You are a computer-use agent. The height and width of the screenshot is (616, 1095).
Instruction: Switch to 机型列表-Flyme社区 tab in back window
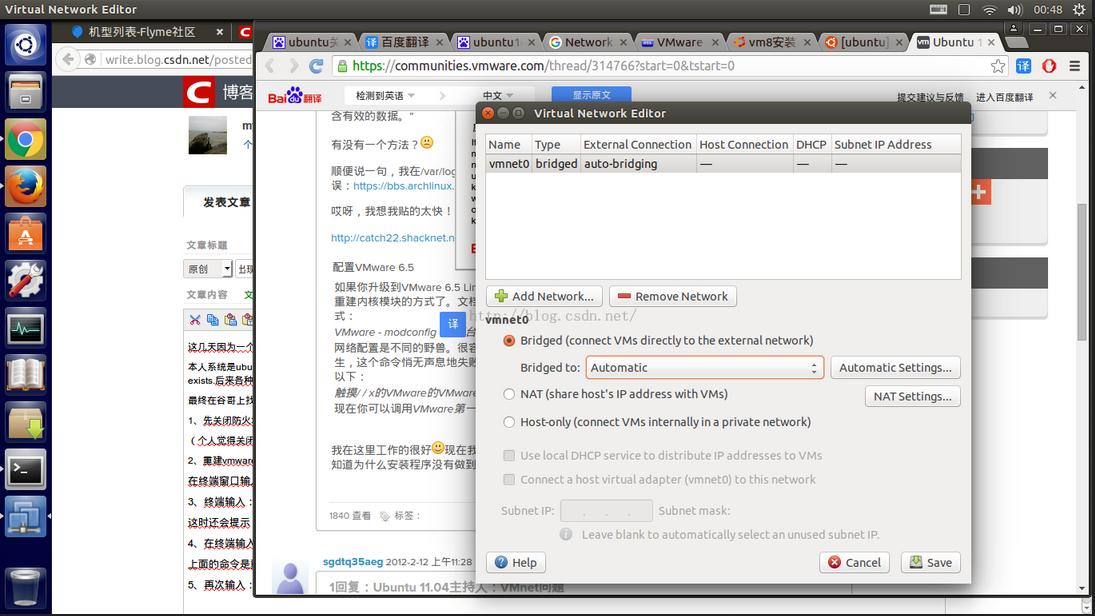tap(147, 32)
